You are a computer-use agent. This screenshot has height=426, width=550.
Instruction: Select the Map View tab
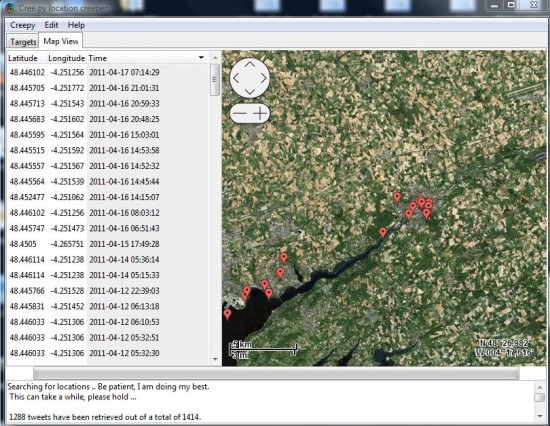click(x=61, y=41)
